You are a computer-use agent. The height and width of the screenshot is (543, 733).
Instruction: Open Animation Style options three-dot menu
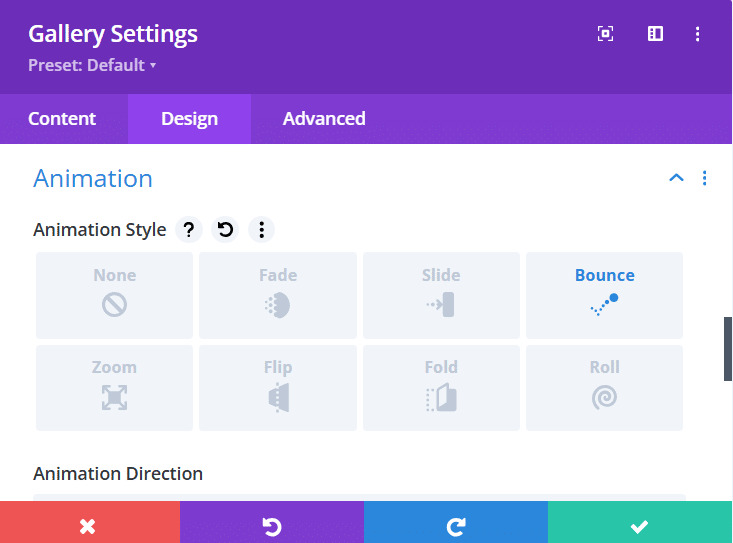coord(261,230)
